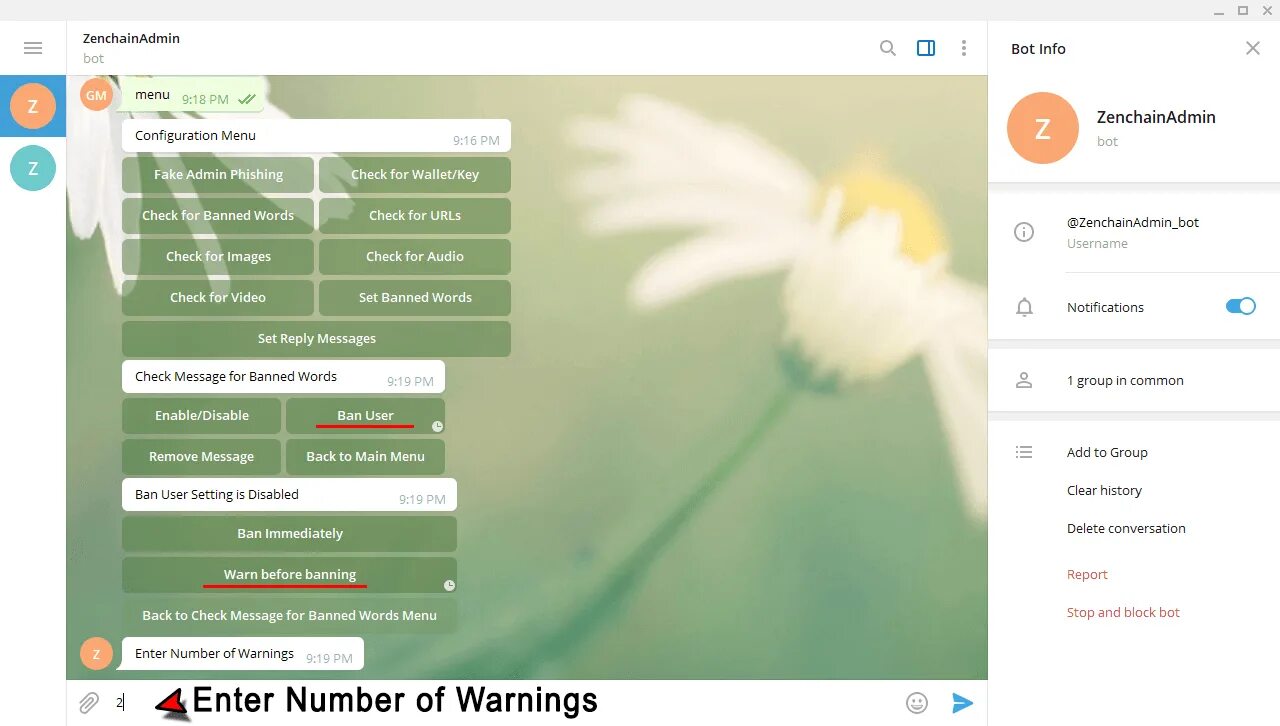Click the Enable/Disable button
This screenshot has height=726, width=1280.
(x=202, y=415)
